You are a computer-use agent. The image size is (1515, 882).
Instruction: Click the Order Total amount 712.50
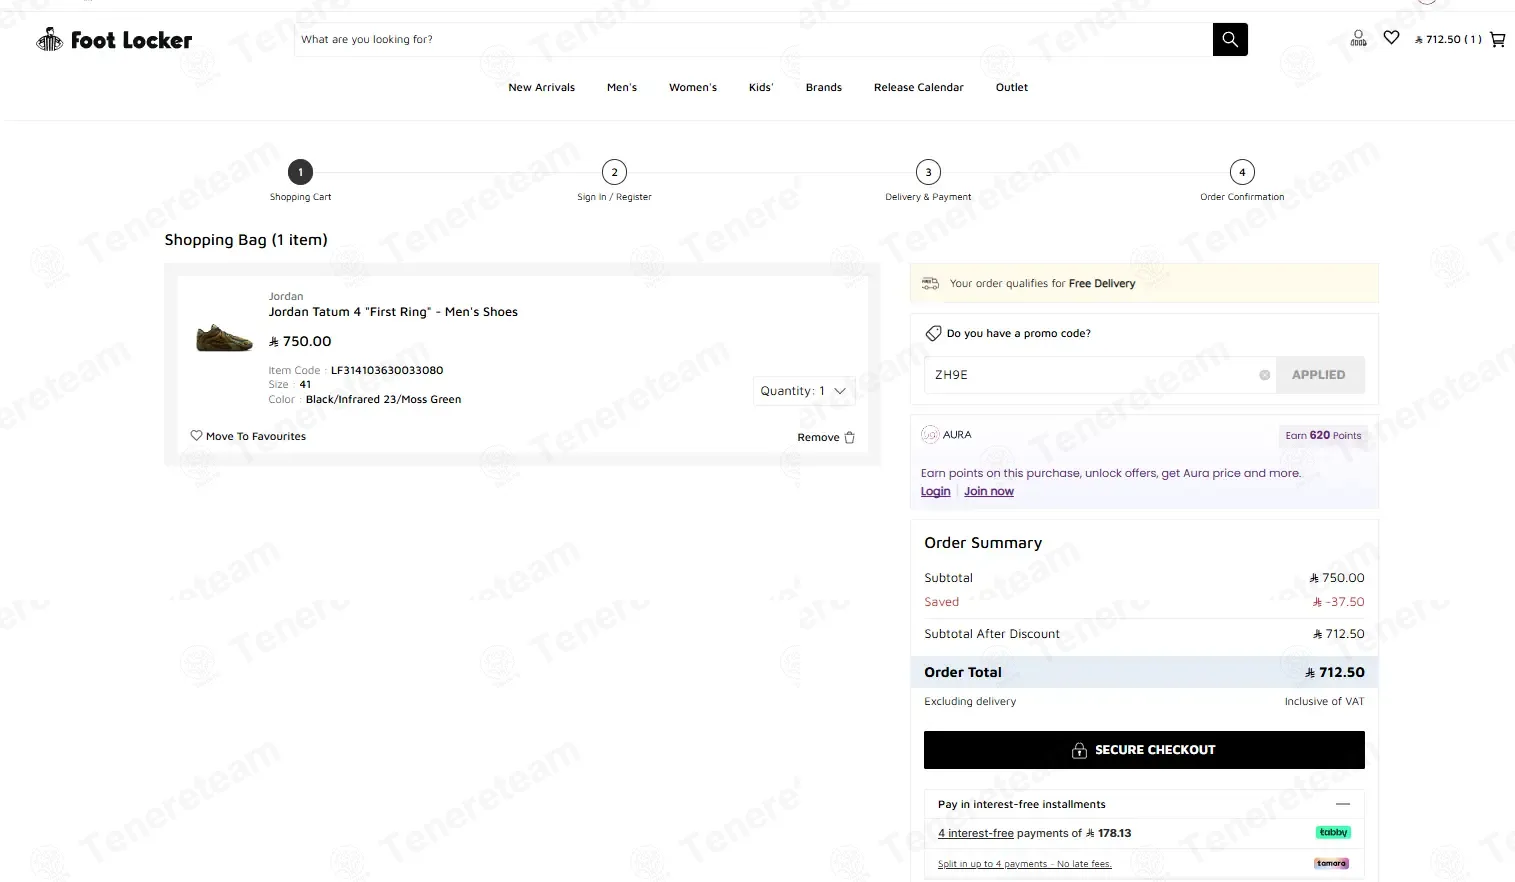pyautogui.click(x=1335, y=672)
